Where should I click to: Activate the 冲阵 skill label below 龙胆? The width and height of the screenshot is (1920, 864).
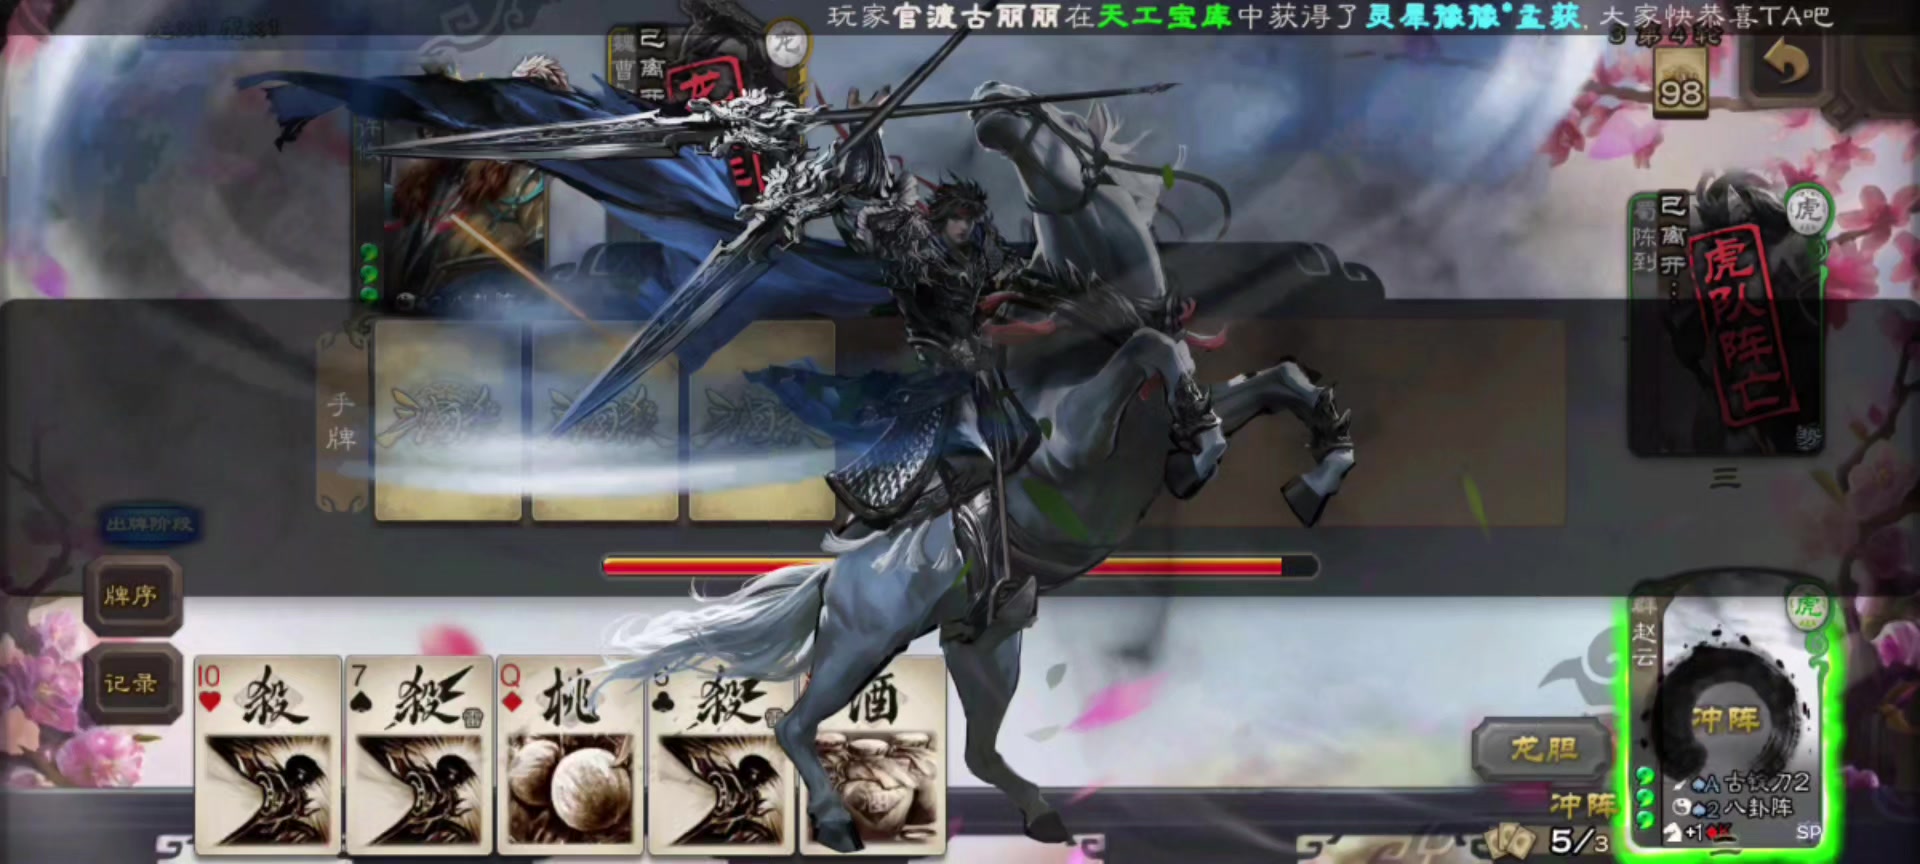pos(1582,804)
